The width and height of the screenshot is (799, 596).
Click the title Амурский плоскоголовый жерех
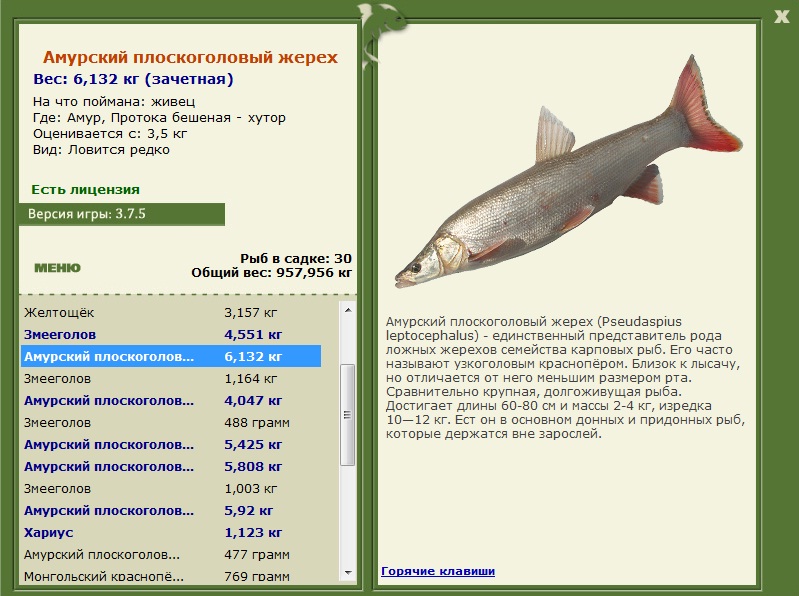pyautogui.click(x=190, y=57)
